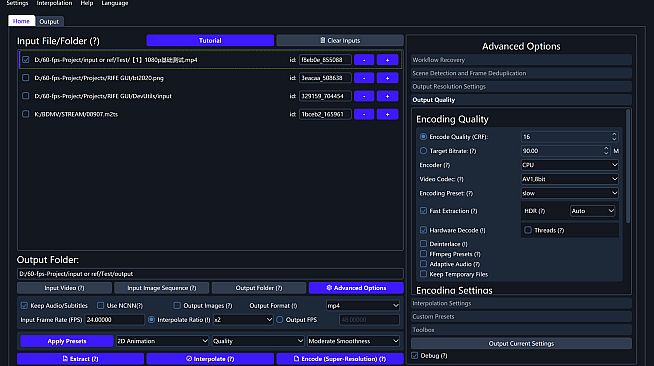
Task: Adjust the Target Bitrate spinner arrows
Action: pos(606,151)
